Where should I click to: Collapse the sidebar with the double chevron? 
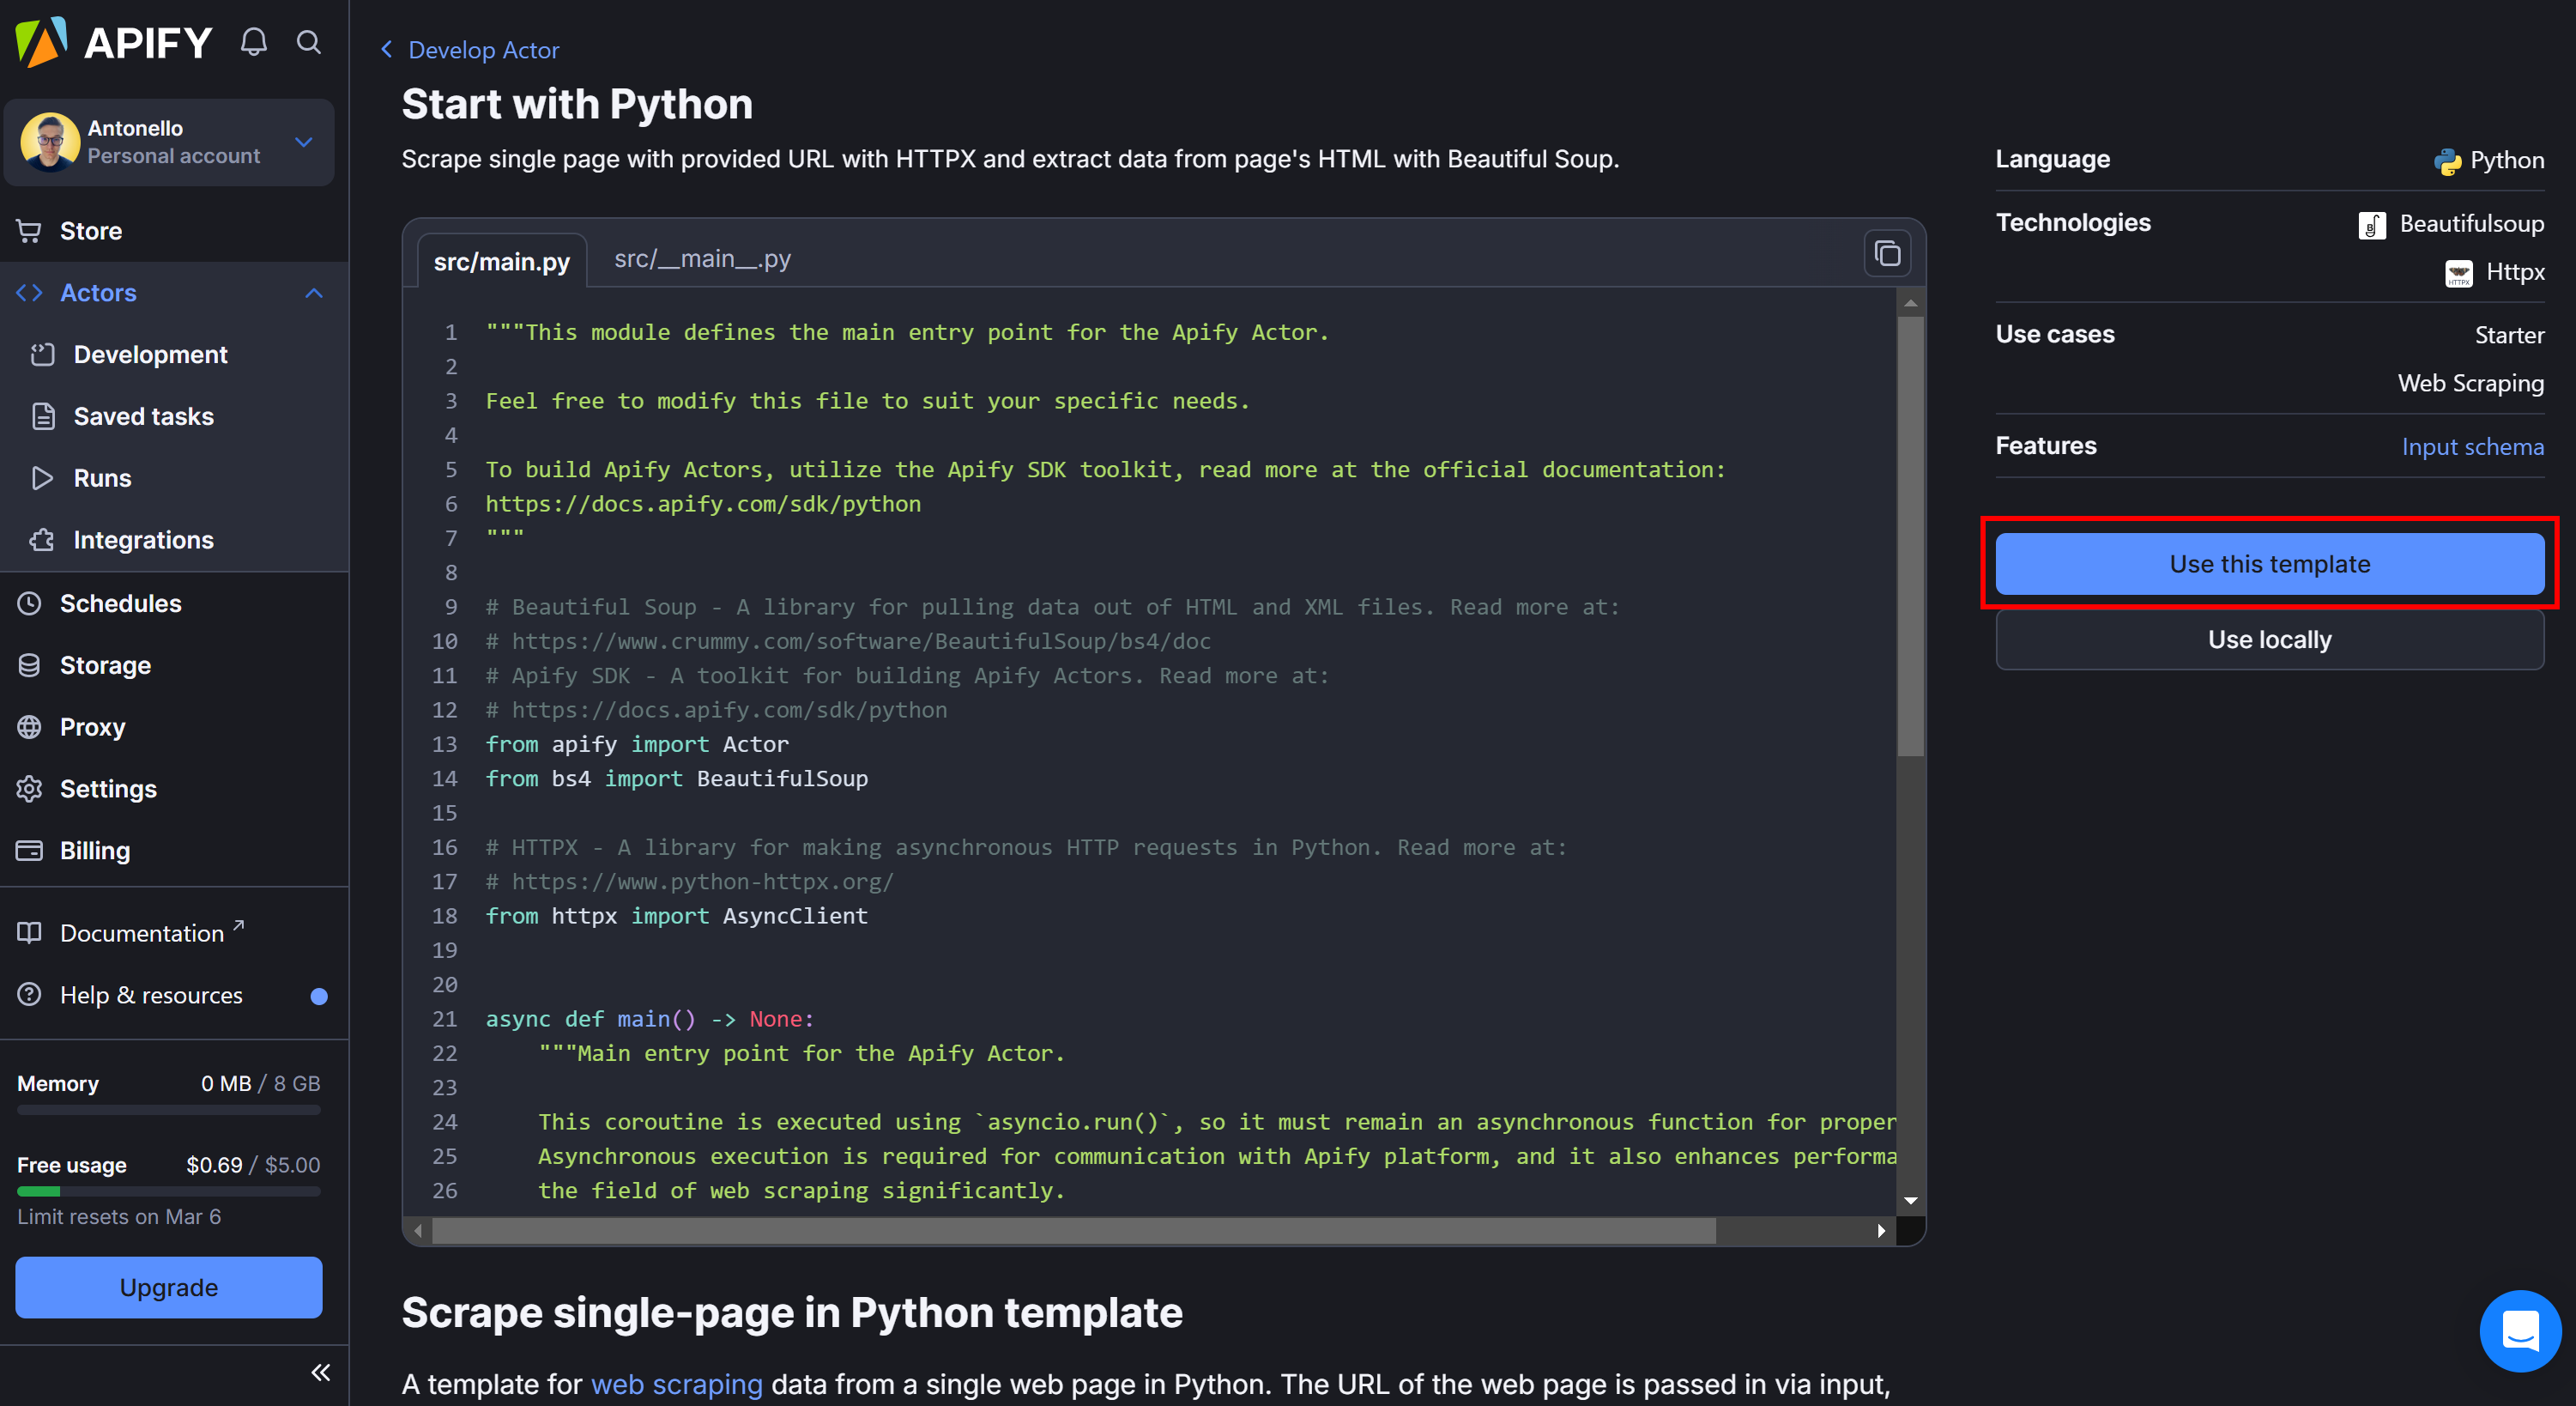coord(320,1373)
